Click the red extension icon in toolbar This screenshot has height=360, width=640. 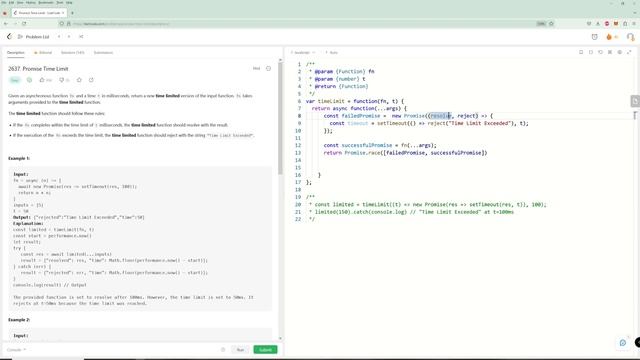point(607,24)
